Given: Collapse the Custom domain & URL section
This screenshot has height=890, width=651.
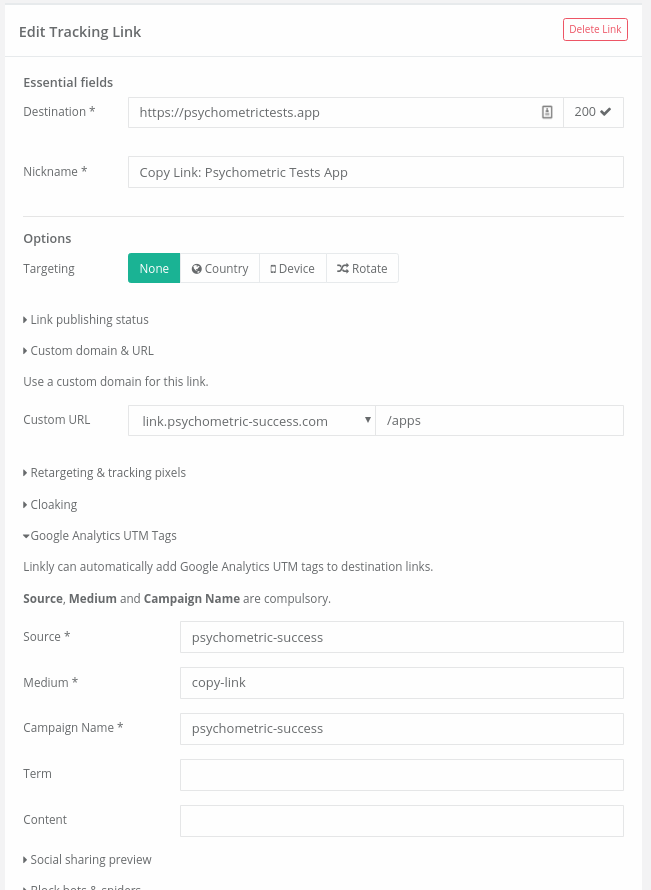Looking at the screenshot, I should click(91, 351).
